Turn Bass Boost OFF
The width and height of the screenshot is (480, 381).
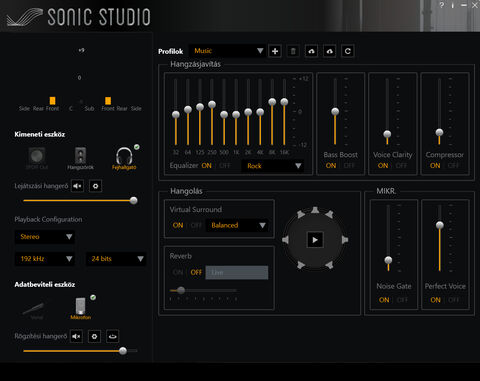point(349,166)
